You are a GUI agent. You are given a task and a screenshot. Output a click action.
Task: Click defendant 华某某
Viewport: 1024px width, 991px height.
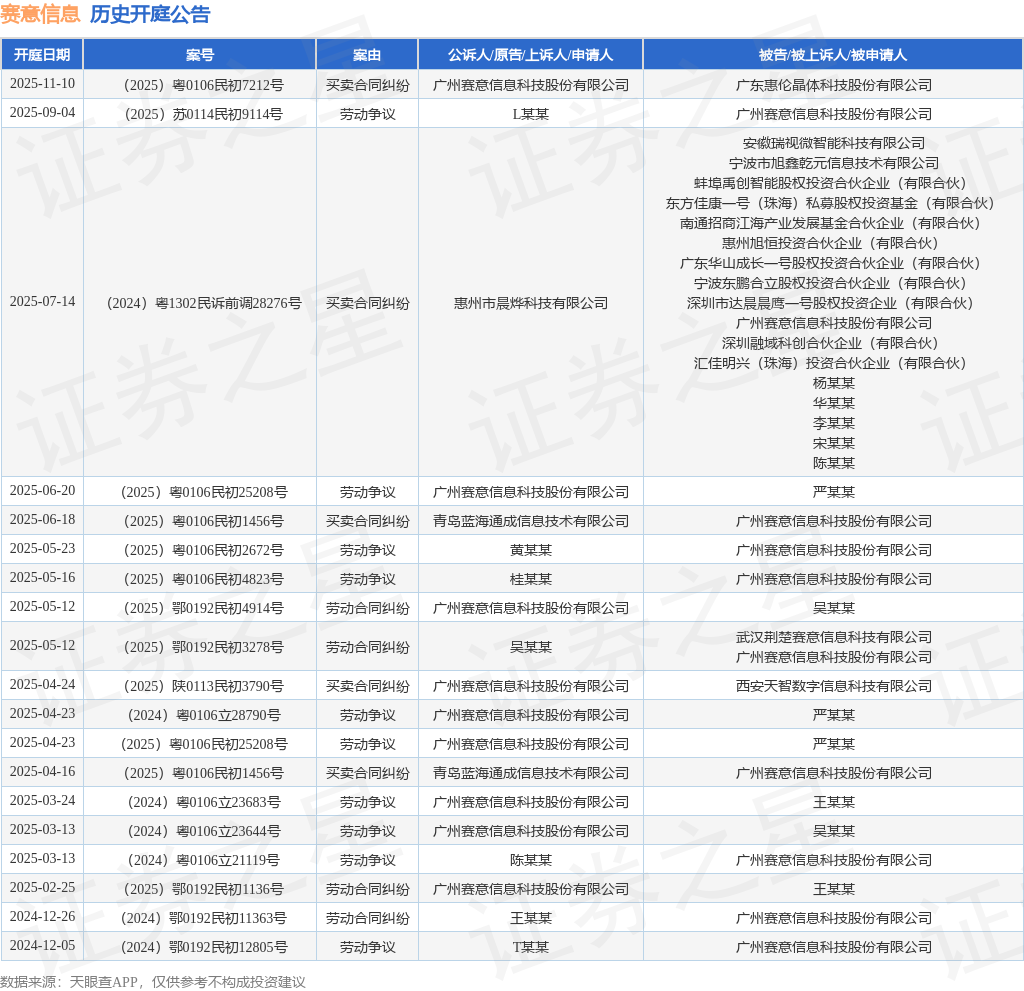pos(833,403)
